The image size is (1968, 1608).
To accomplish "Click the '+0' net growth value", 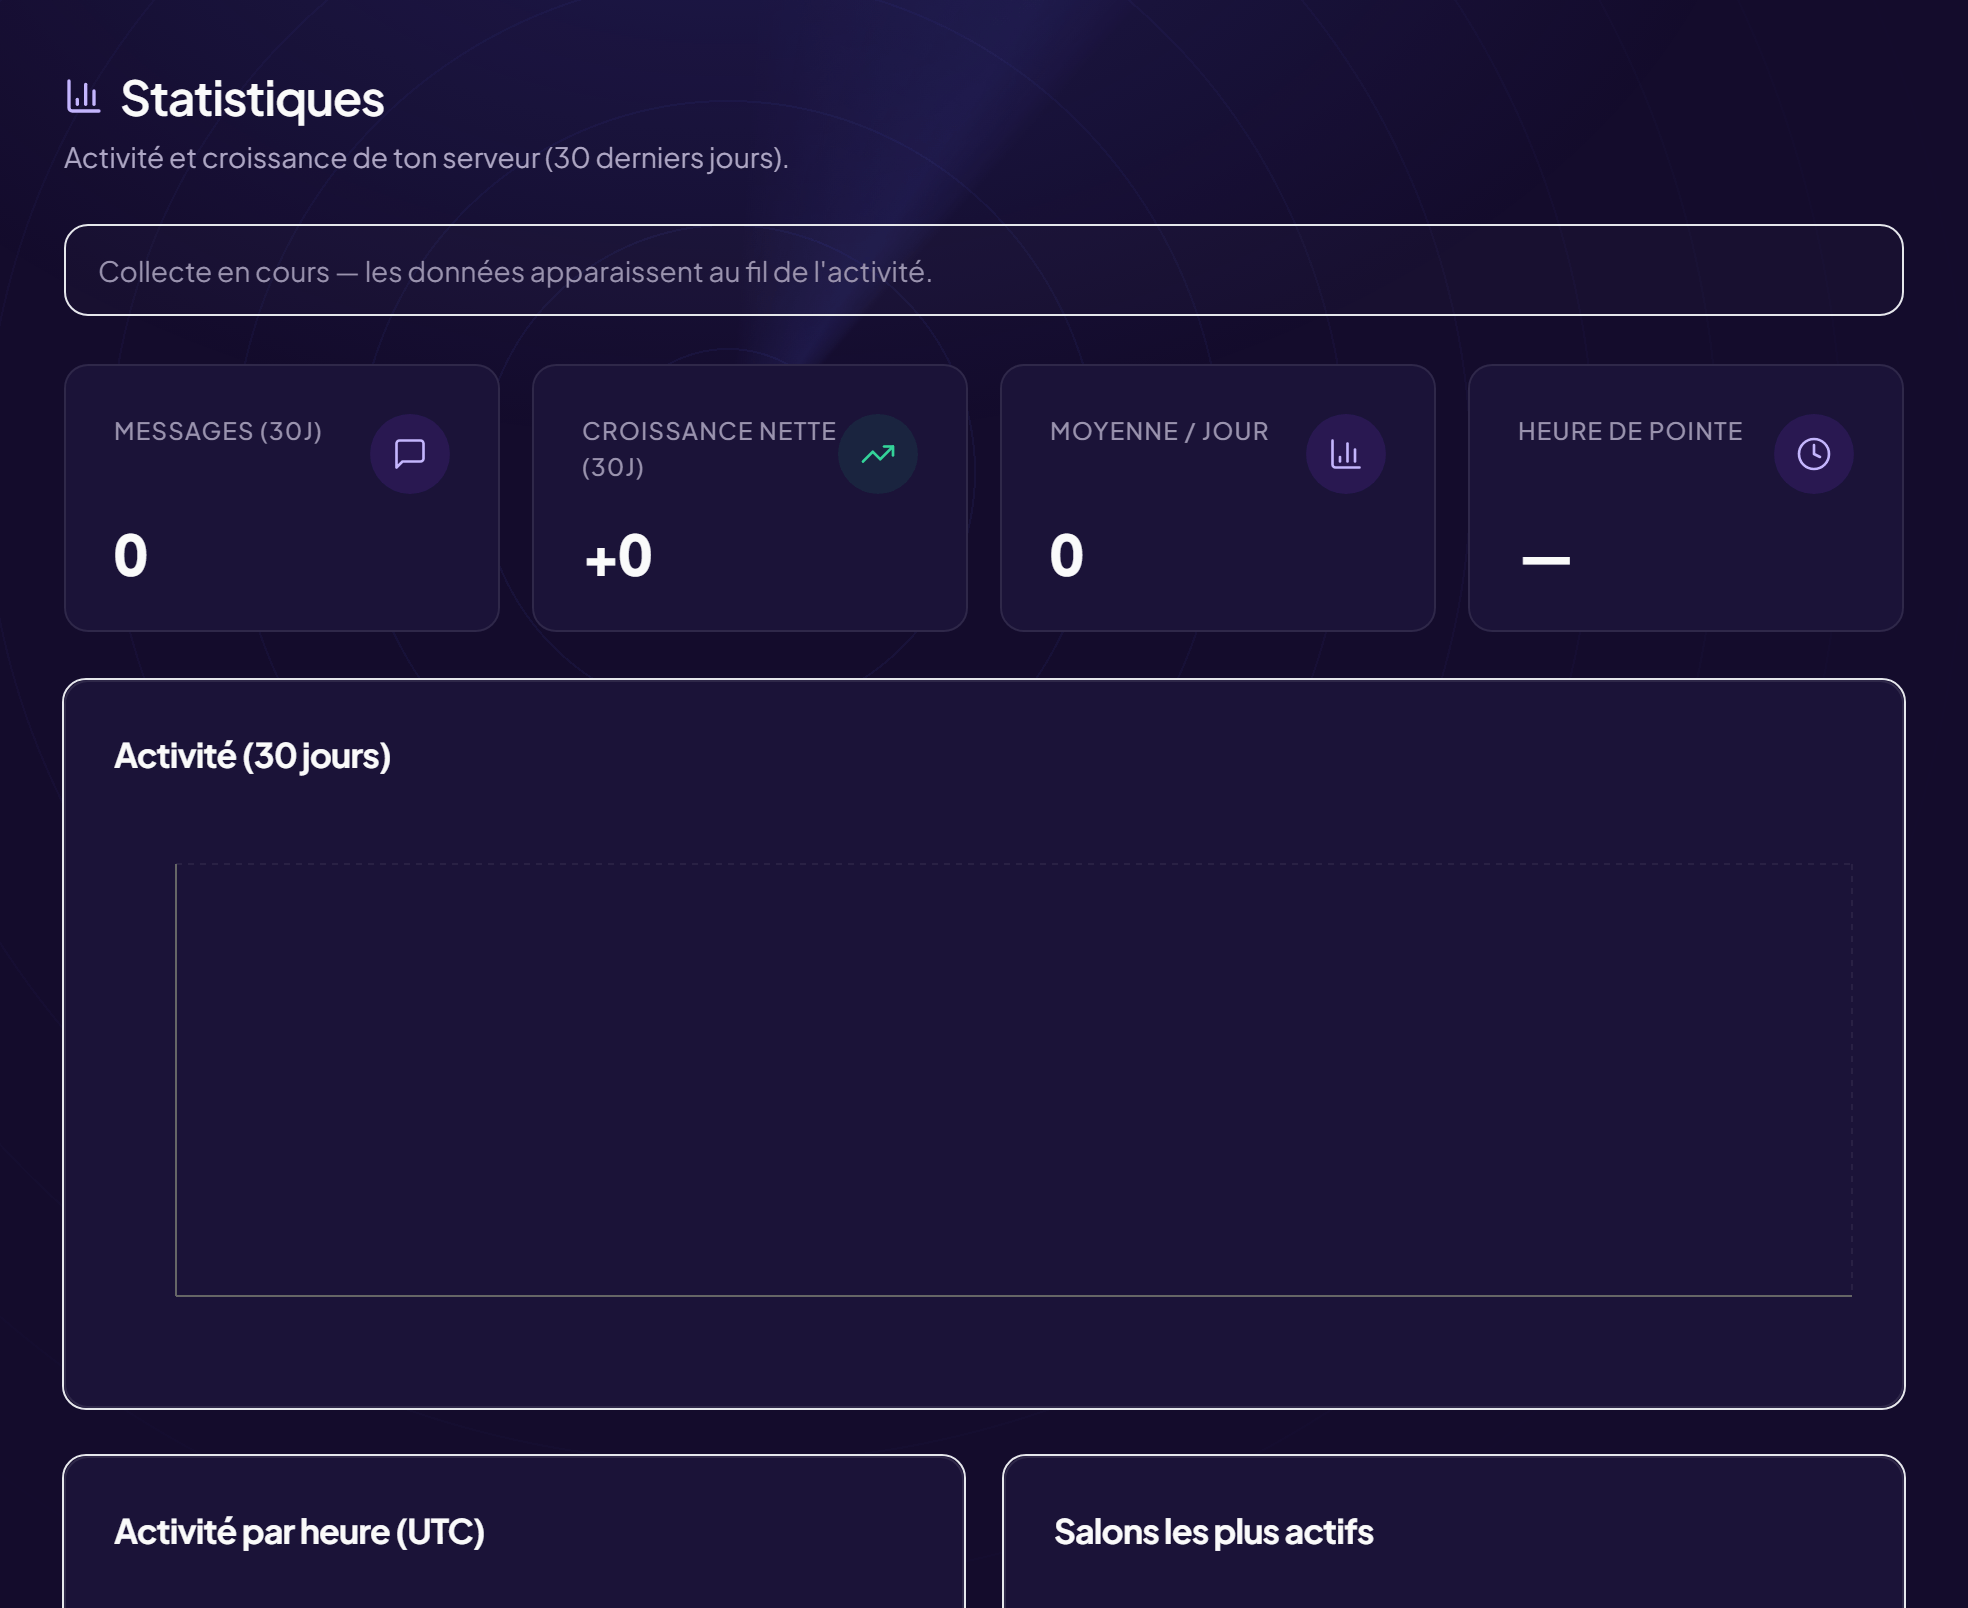I will coord(618,556).
